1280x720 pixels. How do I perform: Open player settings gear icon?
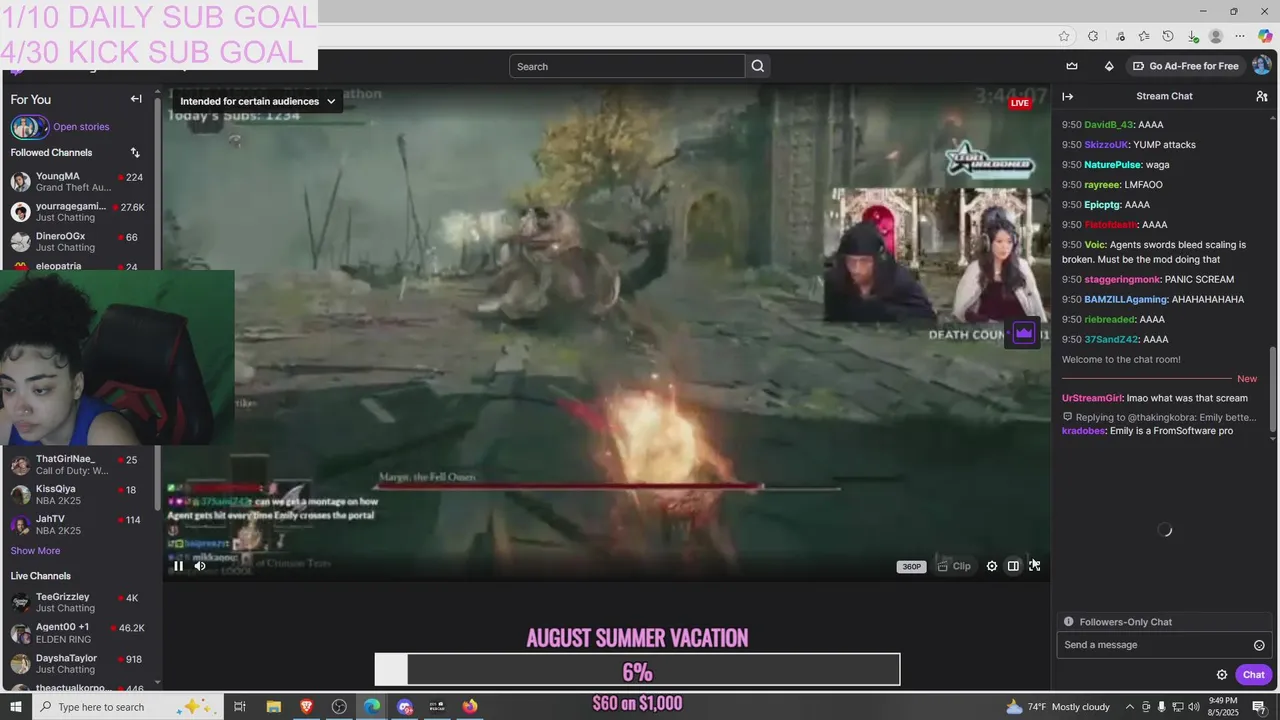pyautogui.click(x=992, y=566)
